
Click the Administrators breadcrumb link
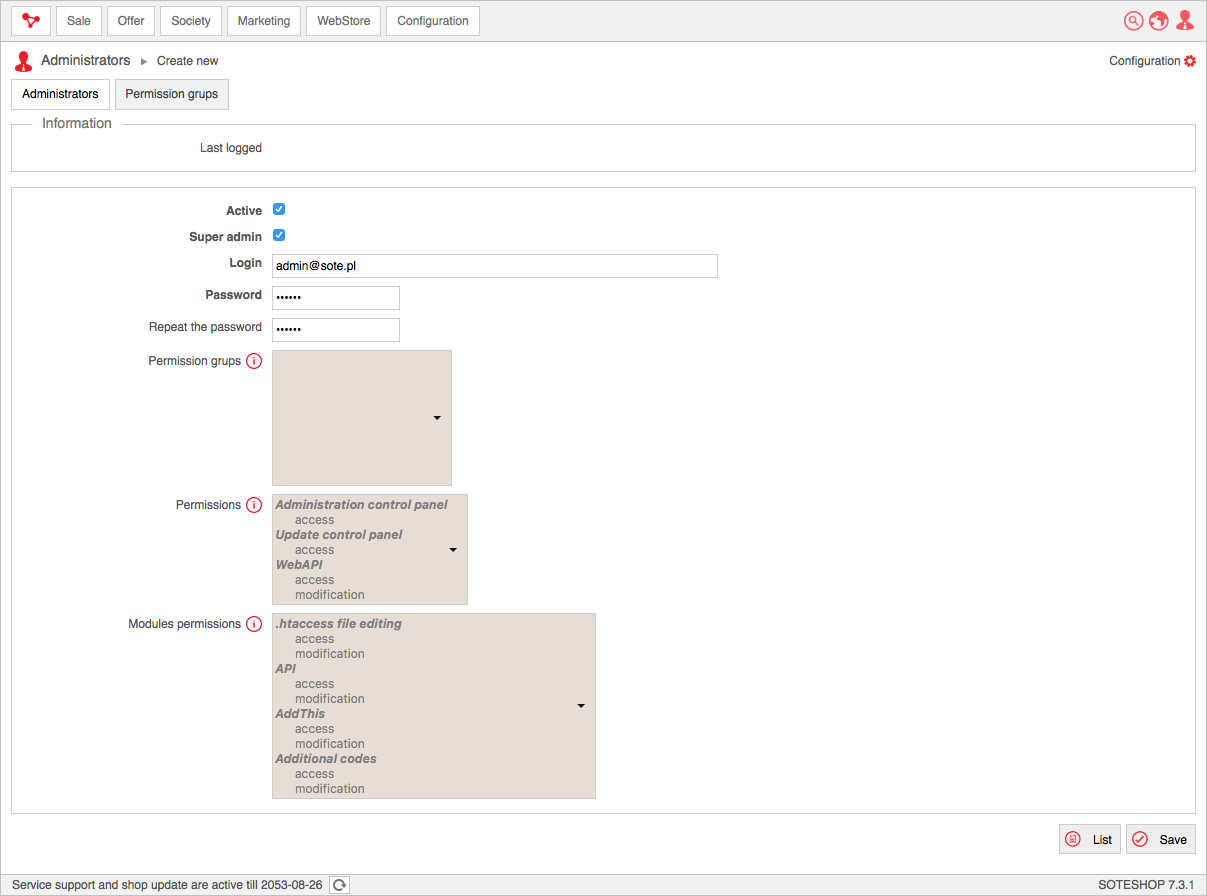tap(86, 61)
